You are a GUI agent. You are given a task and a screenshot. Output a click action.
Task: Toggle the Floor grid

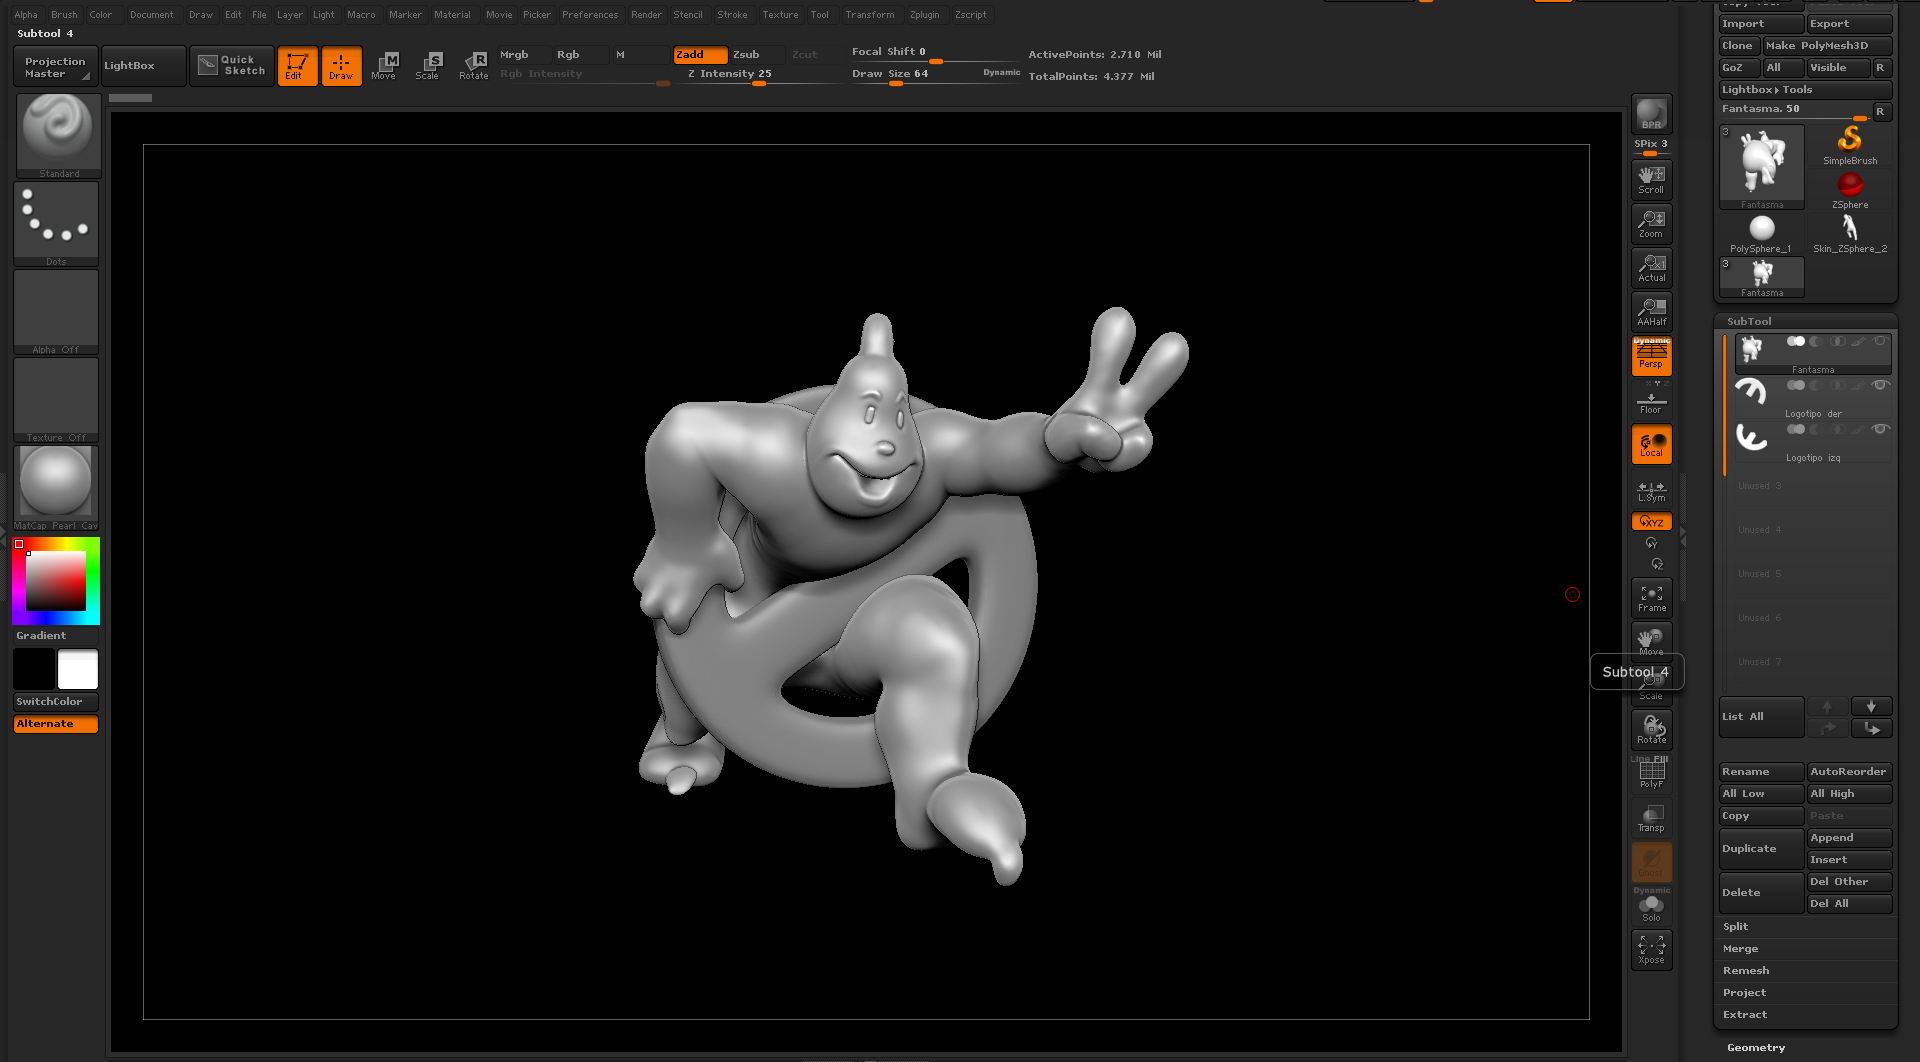click(x=1651, y=400)
